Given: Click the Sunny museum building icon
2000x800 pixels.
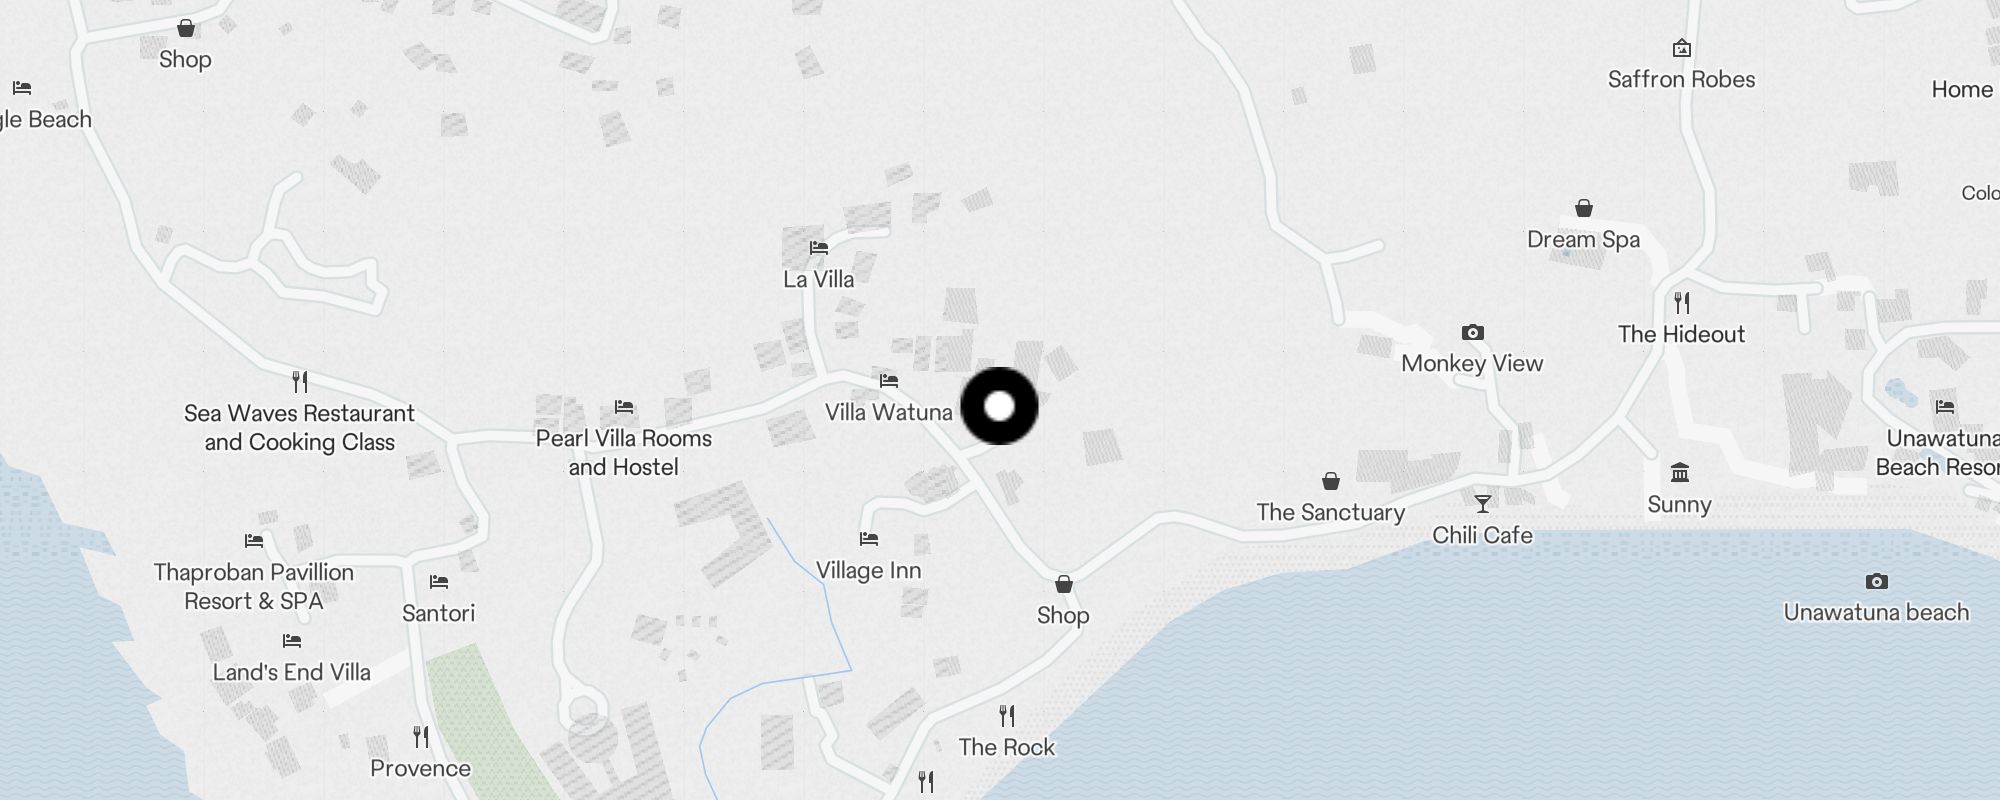Looking at the screenshot, I should 1679,472.
